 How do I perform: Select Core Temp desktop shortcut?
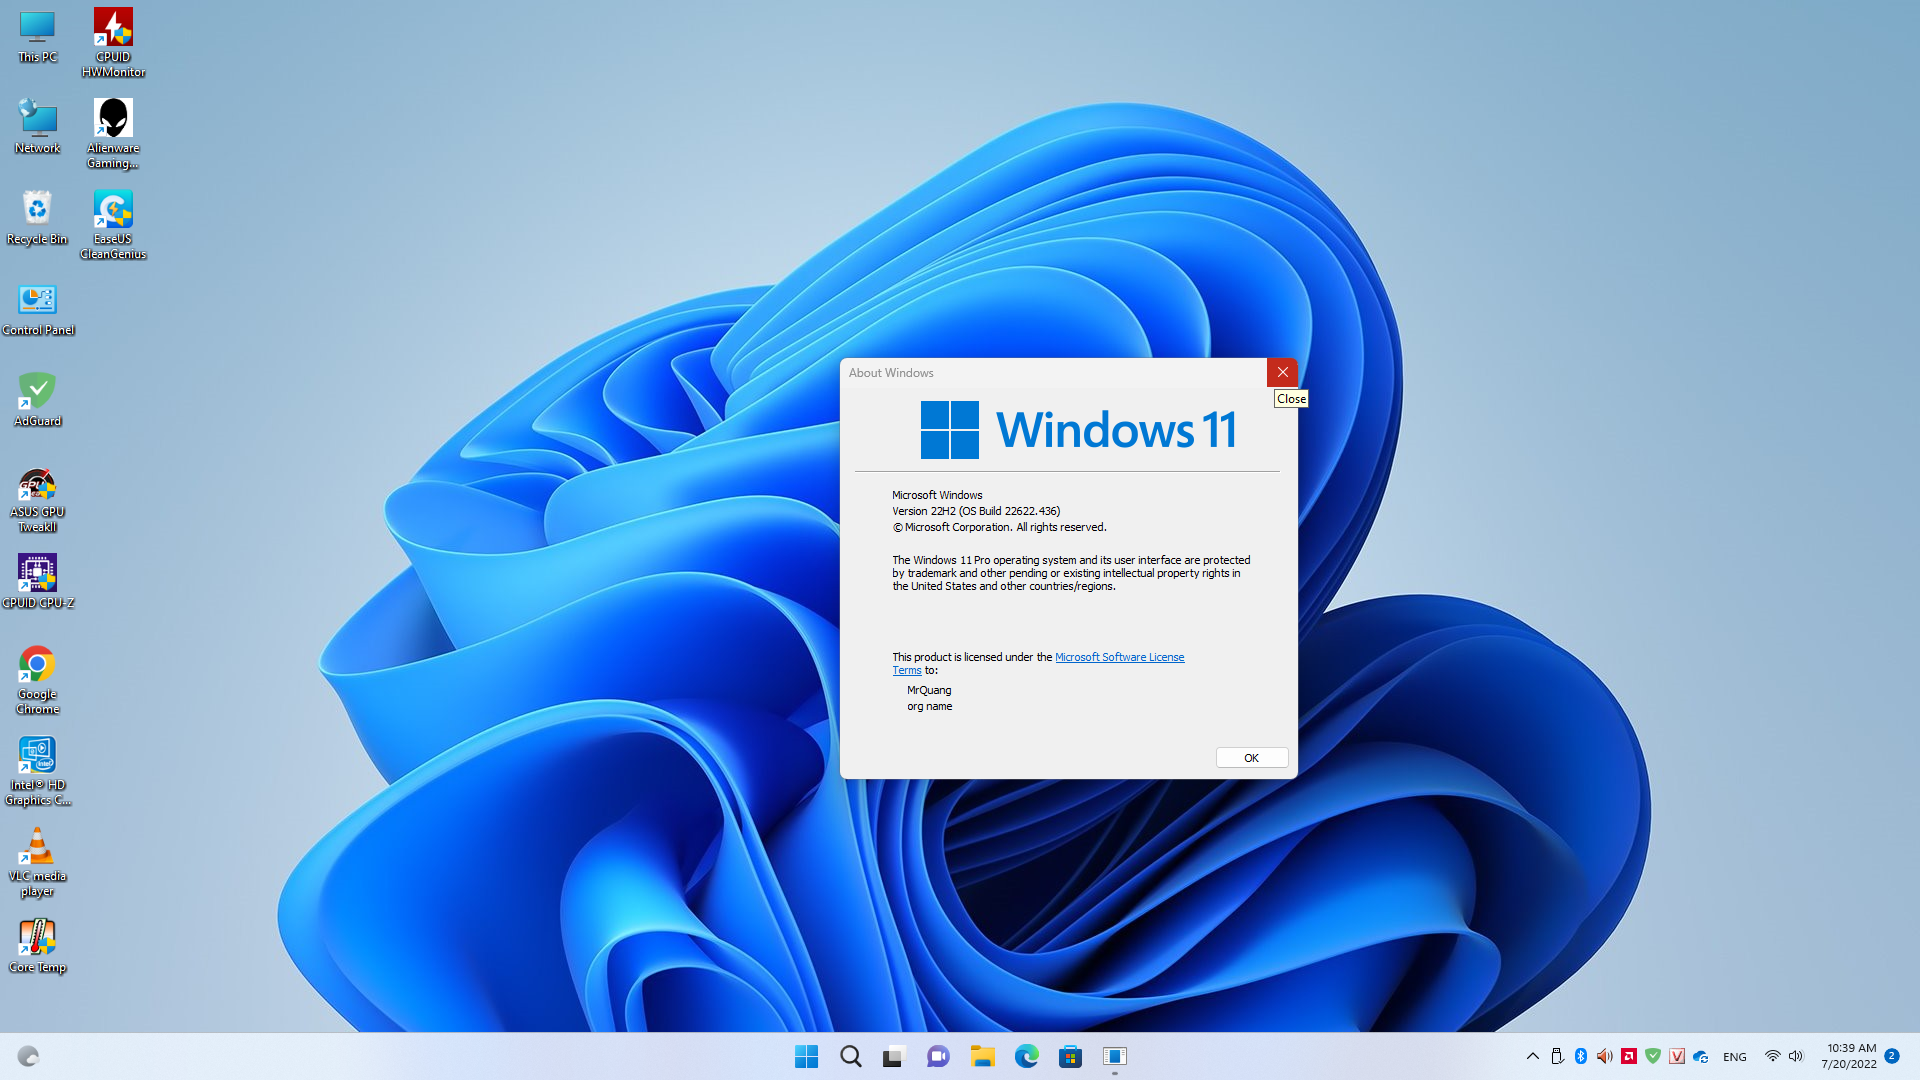37,945
